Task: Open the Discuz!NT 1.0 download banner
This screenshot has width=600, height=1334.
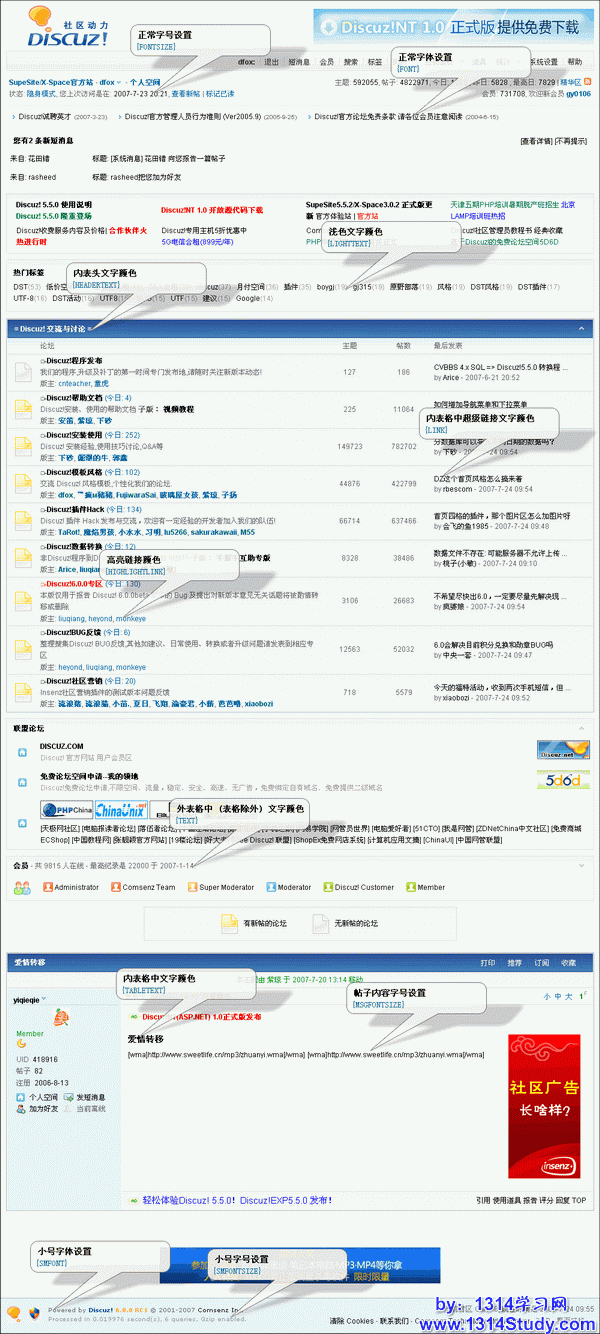Action: click(452, 27)
